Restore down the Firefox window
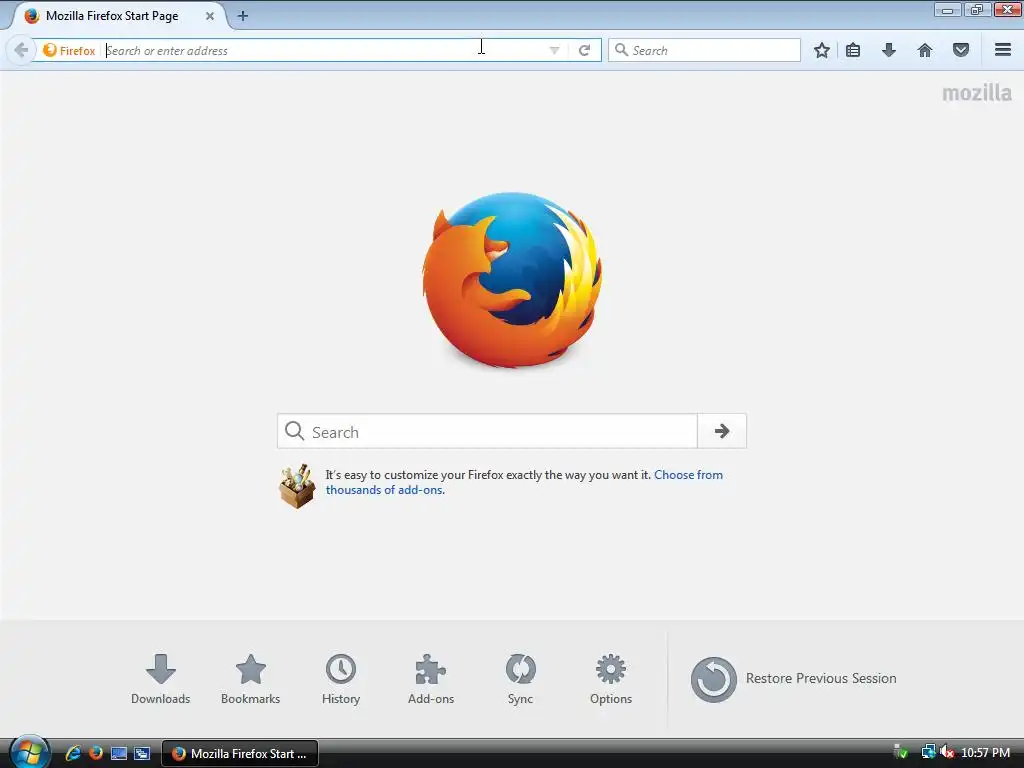This screenshot has width=1024, height=768. [x=976, y=10]
